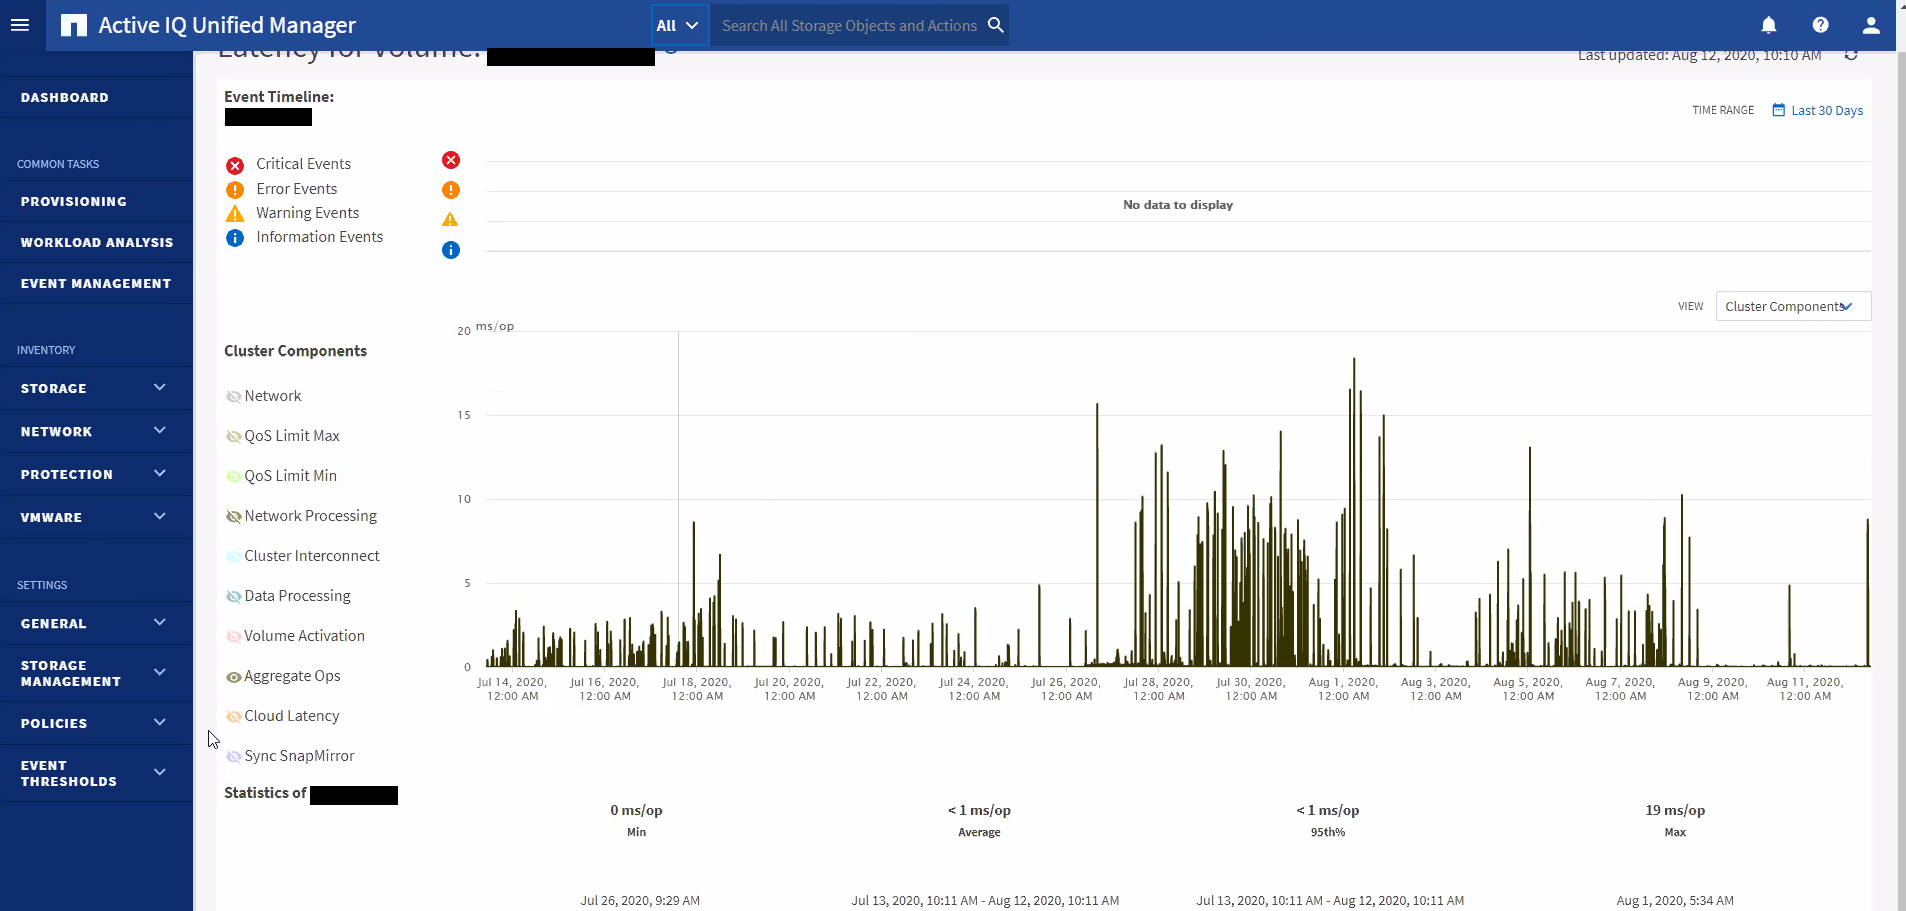Click the Warning Events timeline row icon
Image resolution: width=1906 pixels, height=911 pixels.
[451, 220]
